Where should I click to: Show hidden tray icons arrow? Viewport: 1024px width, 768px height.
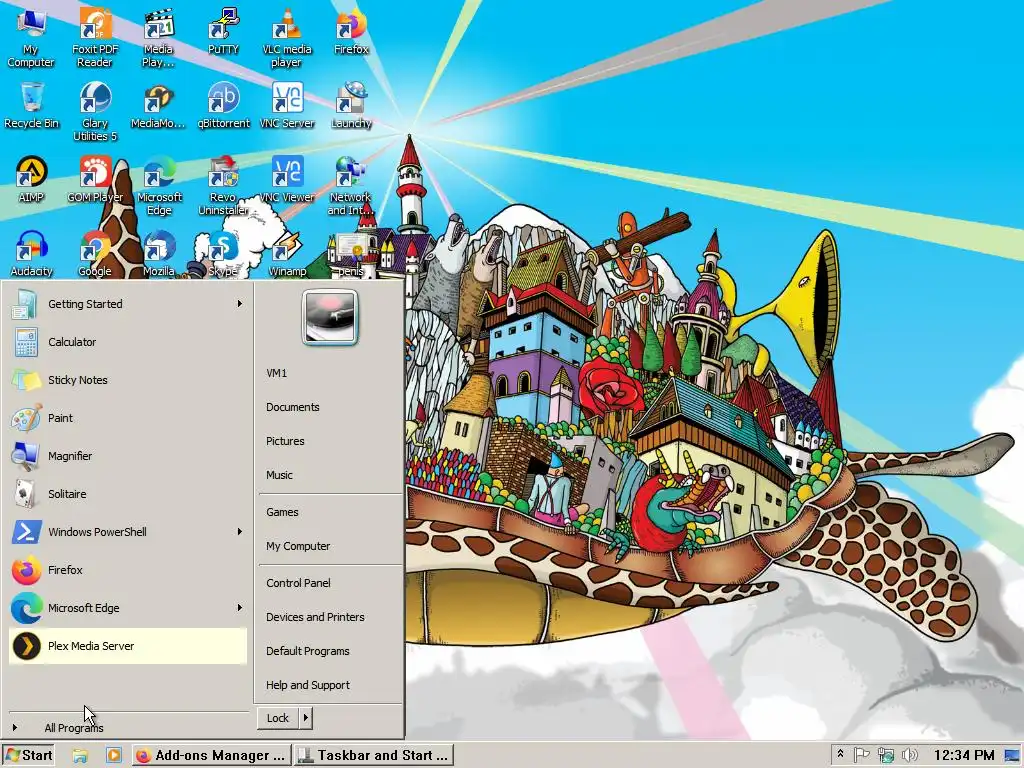coord(840,755)
